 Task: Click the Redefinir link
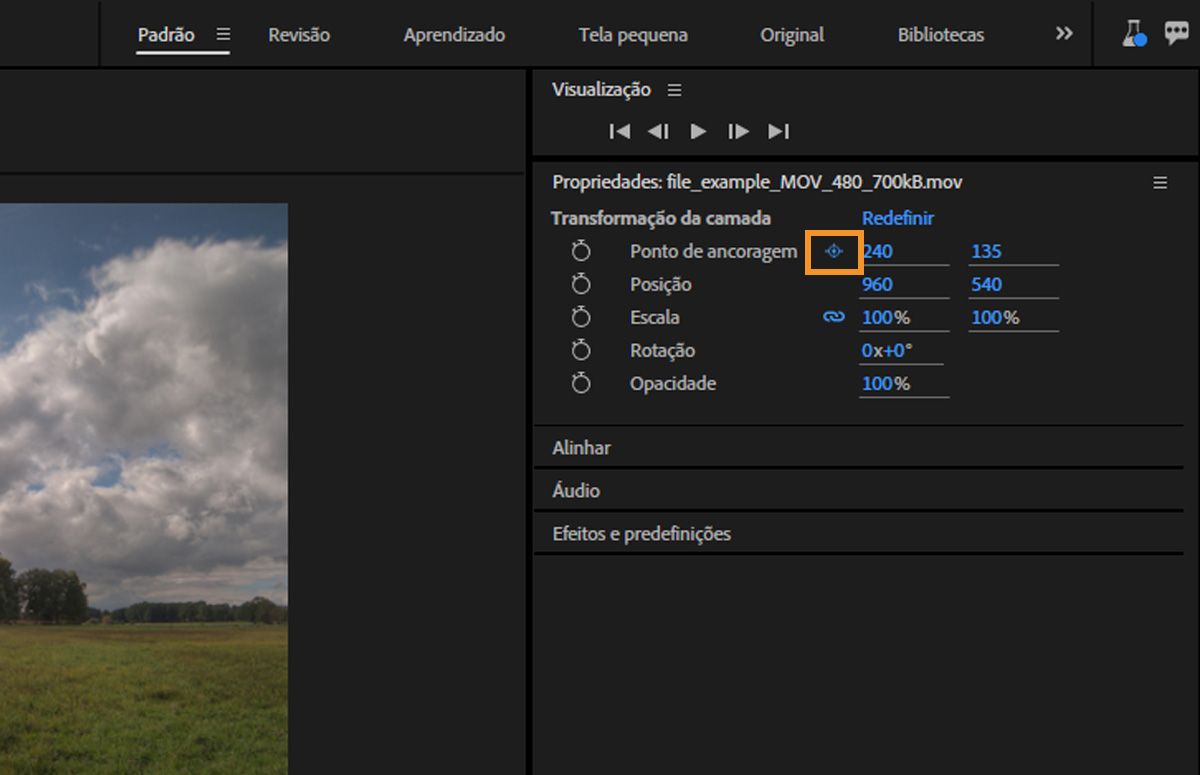898,218
